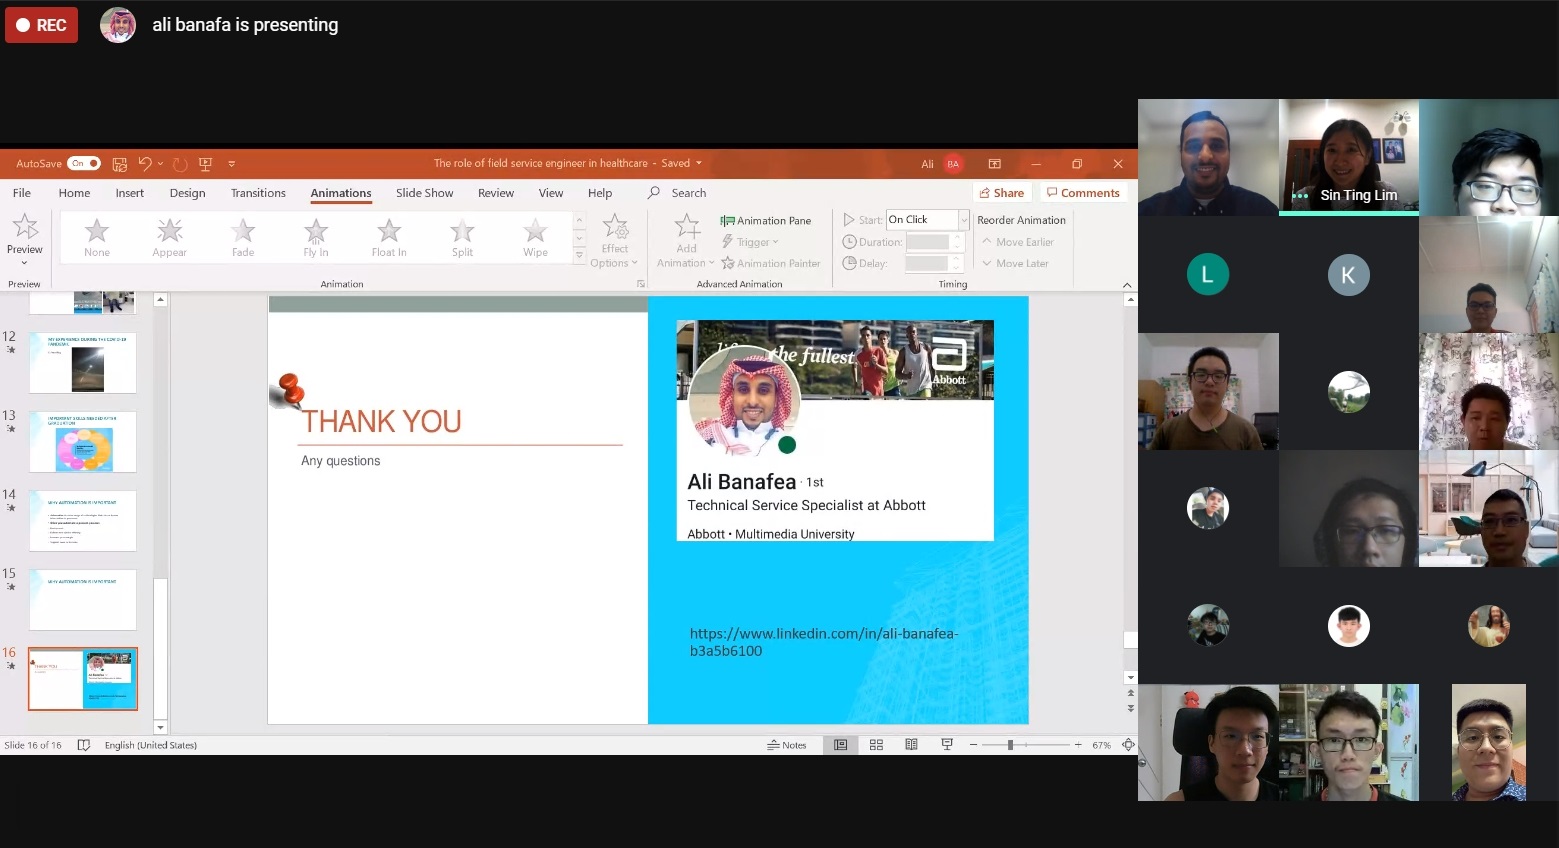This screenshot has height=848, width=1559.
Task: Toggle the AutoSave switch
Action: coord(84,163)
